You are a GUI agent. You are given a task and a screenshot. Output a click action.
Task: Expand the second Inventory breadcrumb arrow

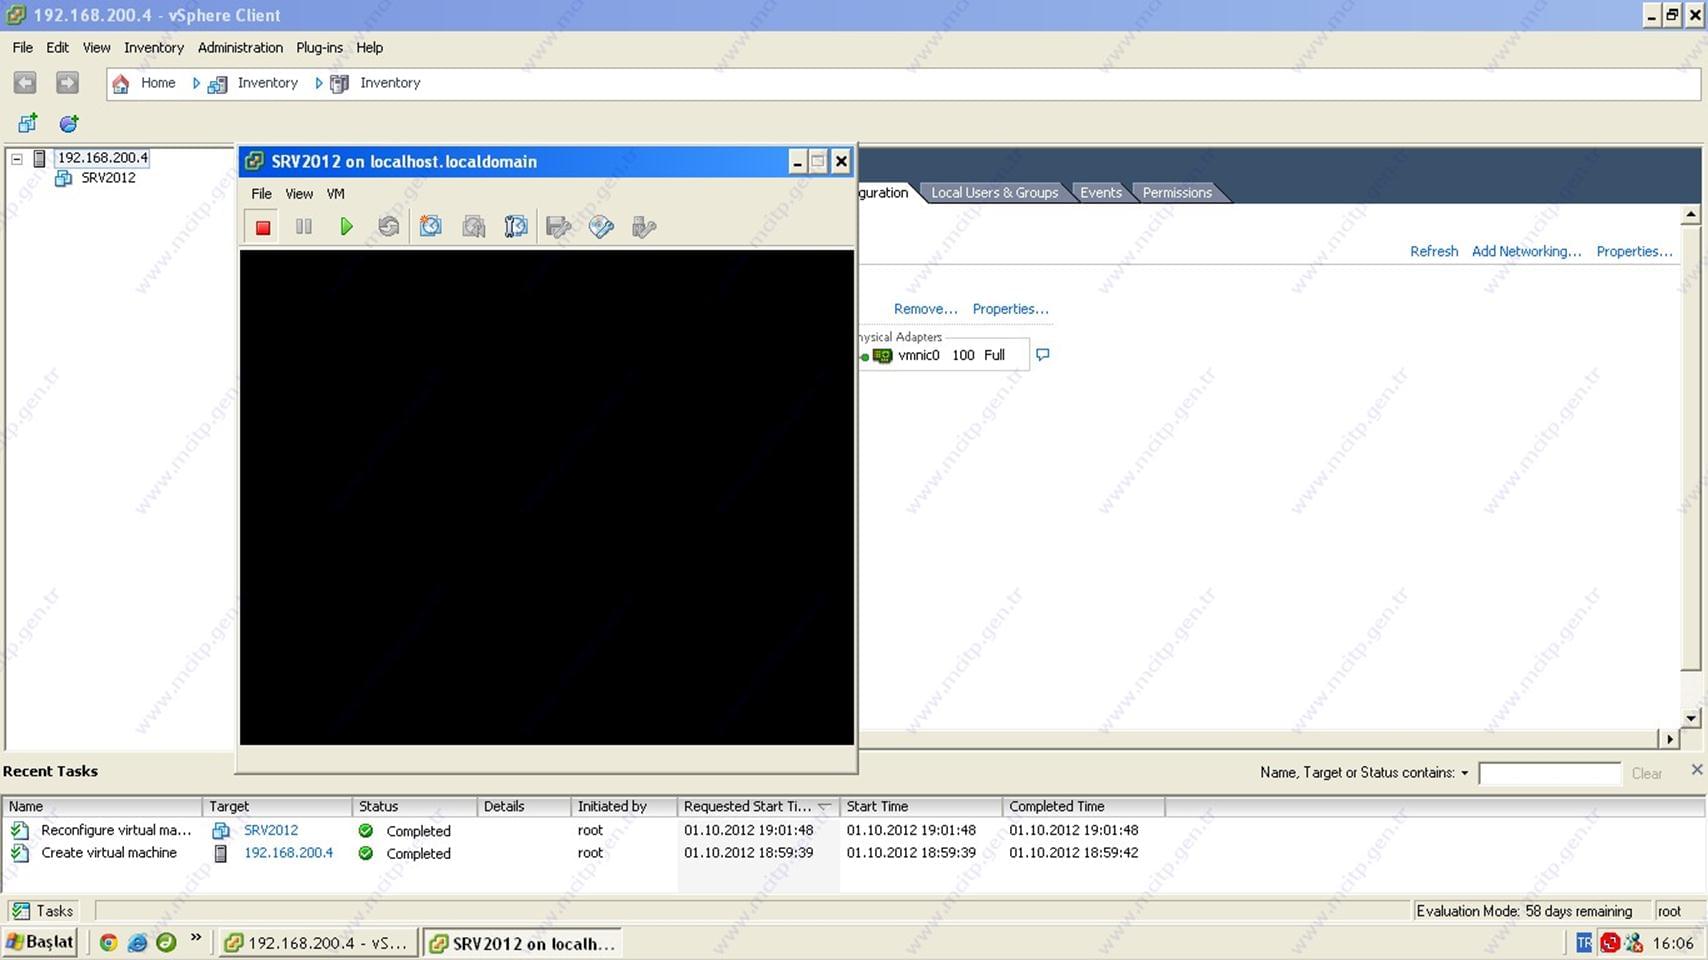318,83
